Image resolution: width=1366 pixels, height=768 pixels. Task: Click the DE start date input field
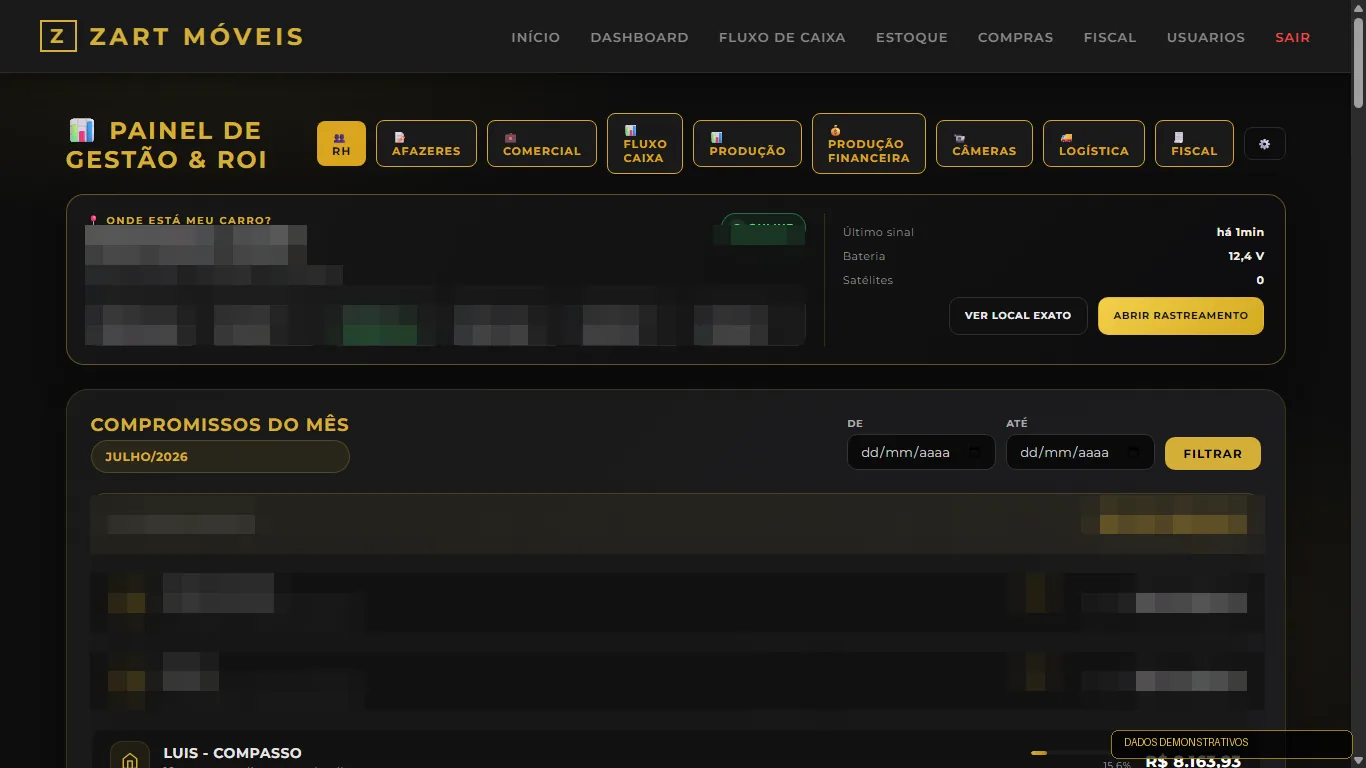(x=921, y=452)
